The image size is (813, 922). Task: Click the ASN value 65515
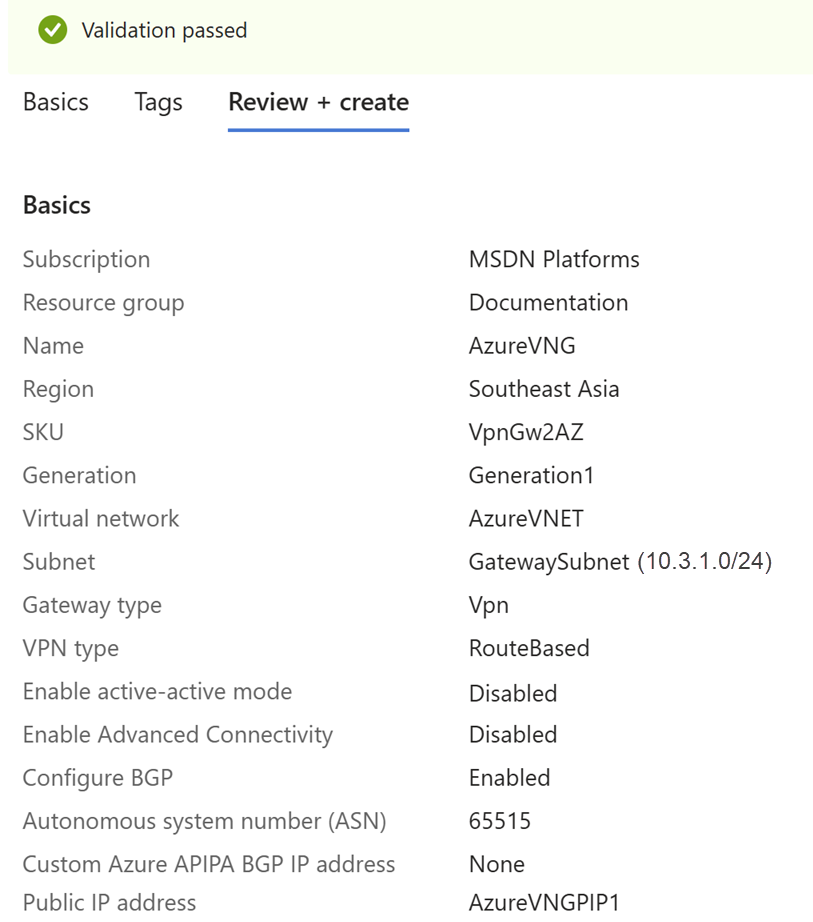[500, 821]
